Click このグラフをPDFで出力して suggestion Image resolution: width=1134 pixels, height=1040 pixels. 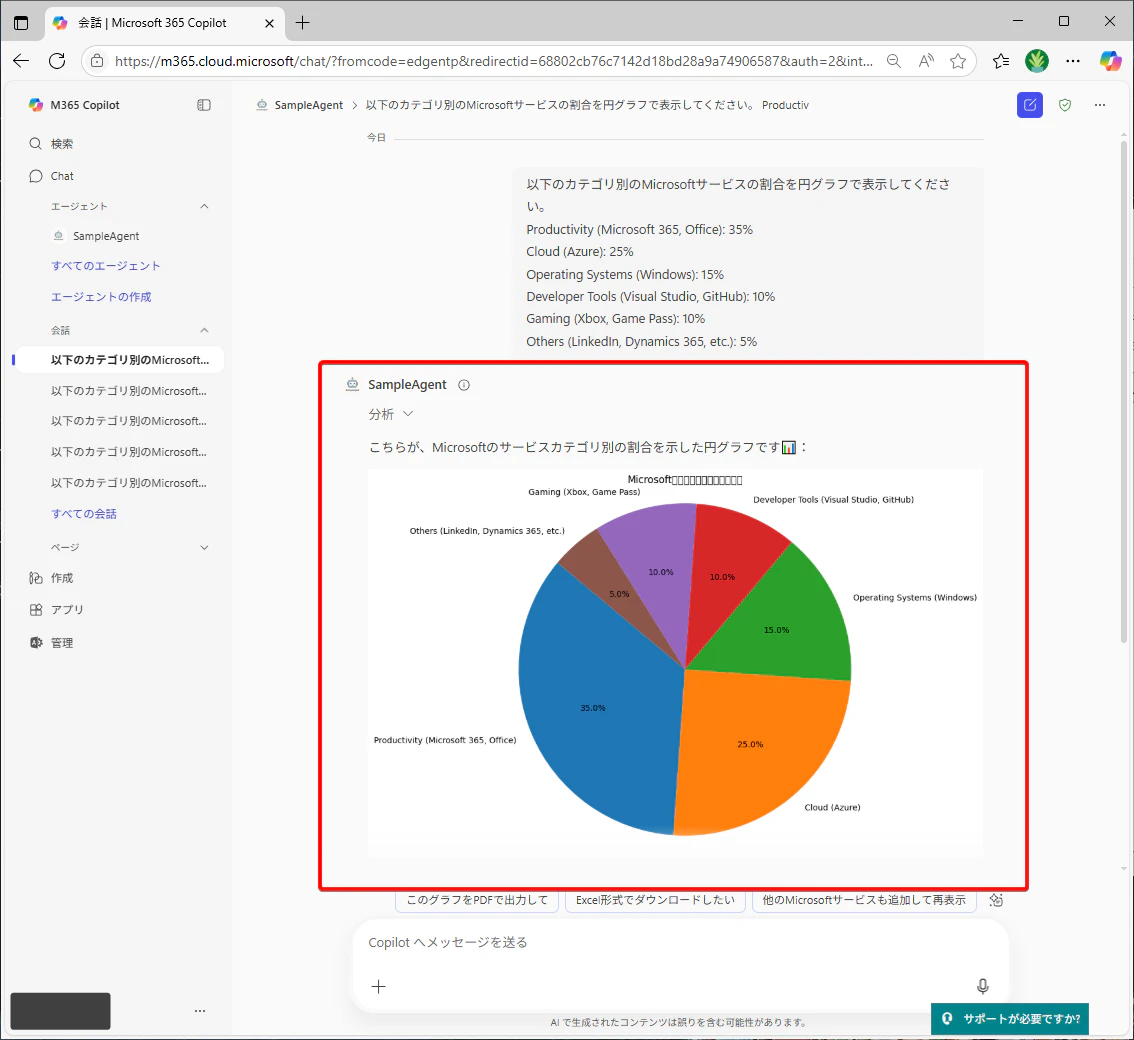[x=477, y=900]
